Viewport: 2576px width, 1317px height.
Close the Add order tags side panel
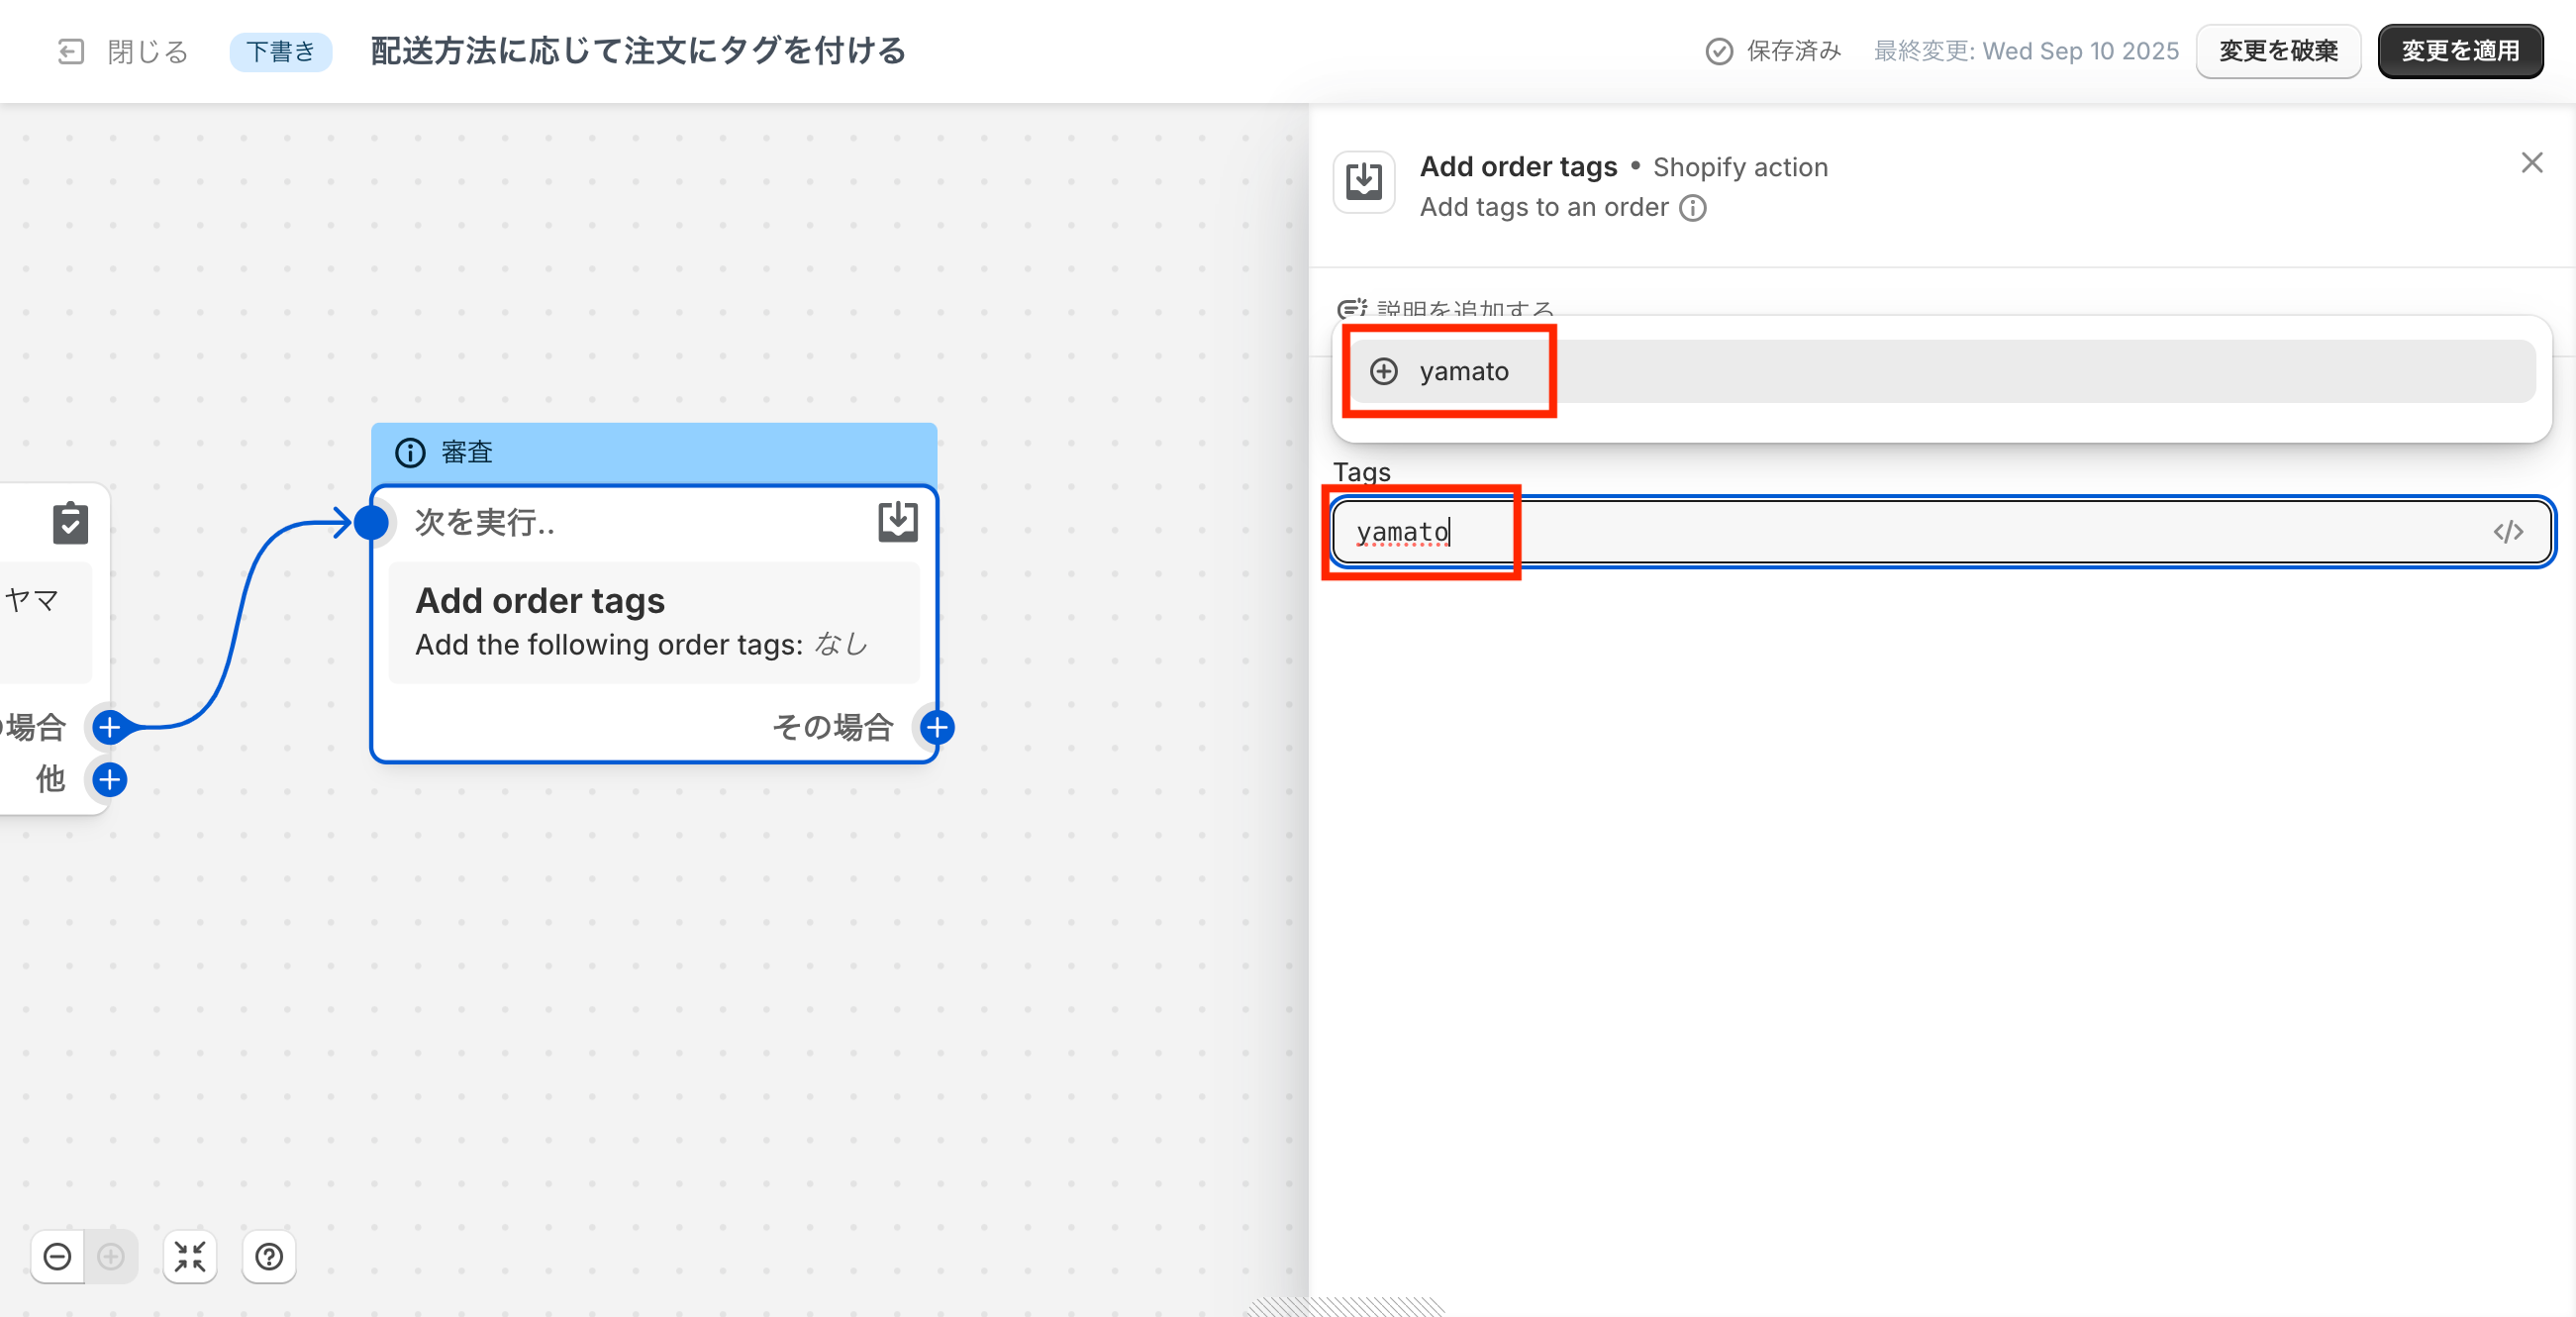tap(2531, 163)
